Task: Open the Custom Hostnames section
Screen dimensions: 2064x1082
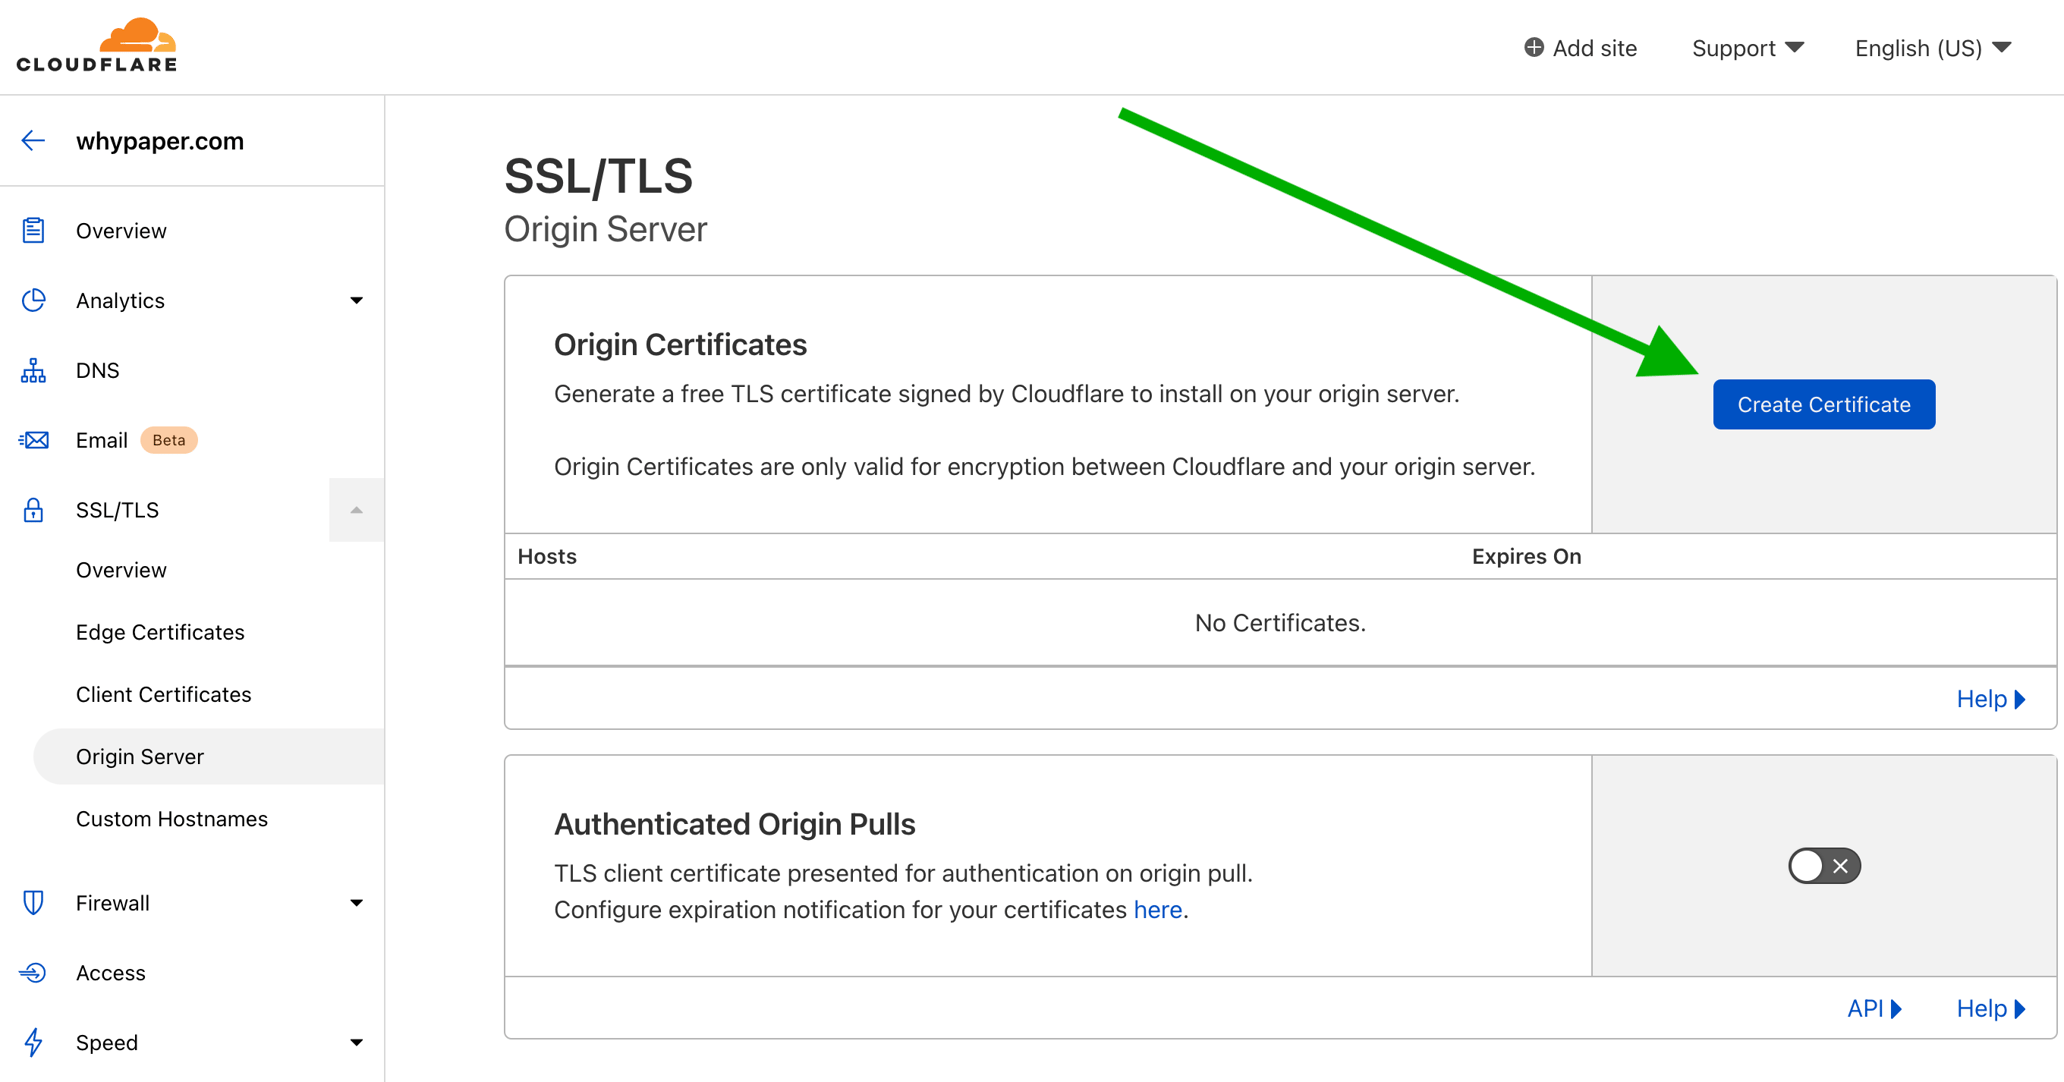Action: pos(171,818)
